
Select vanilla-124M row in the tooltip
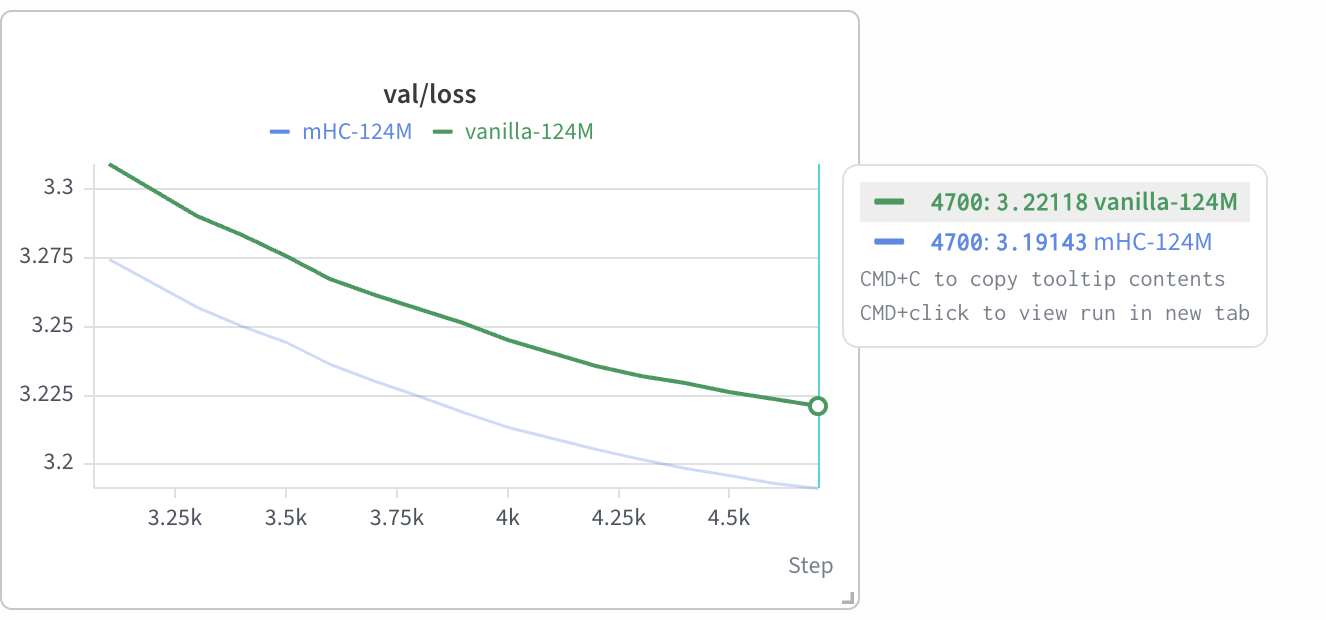coord(1055,202)
